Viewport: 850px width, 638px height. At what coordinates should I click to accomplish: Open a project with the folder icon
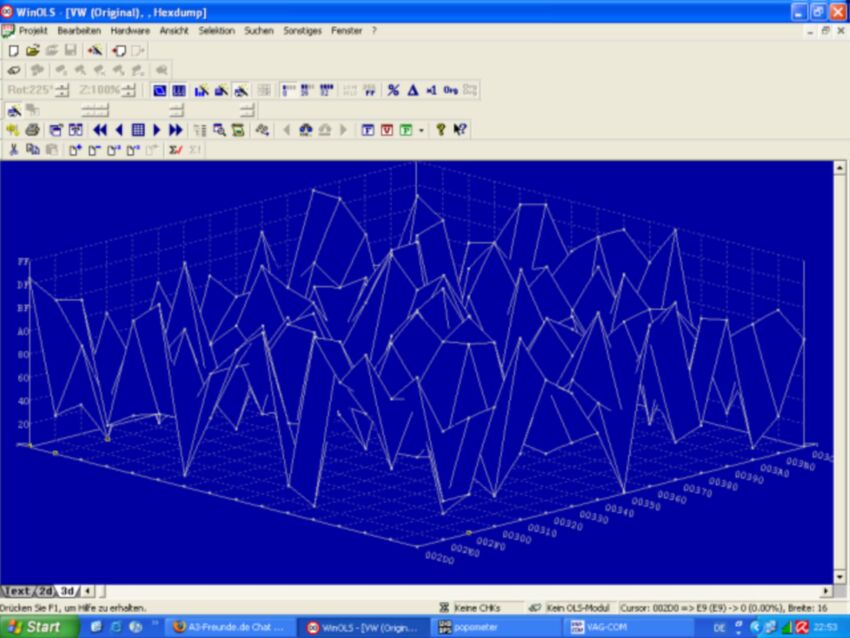[x=33, y=50]
